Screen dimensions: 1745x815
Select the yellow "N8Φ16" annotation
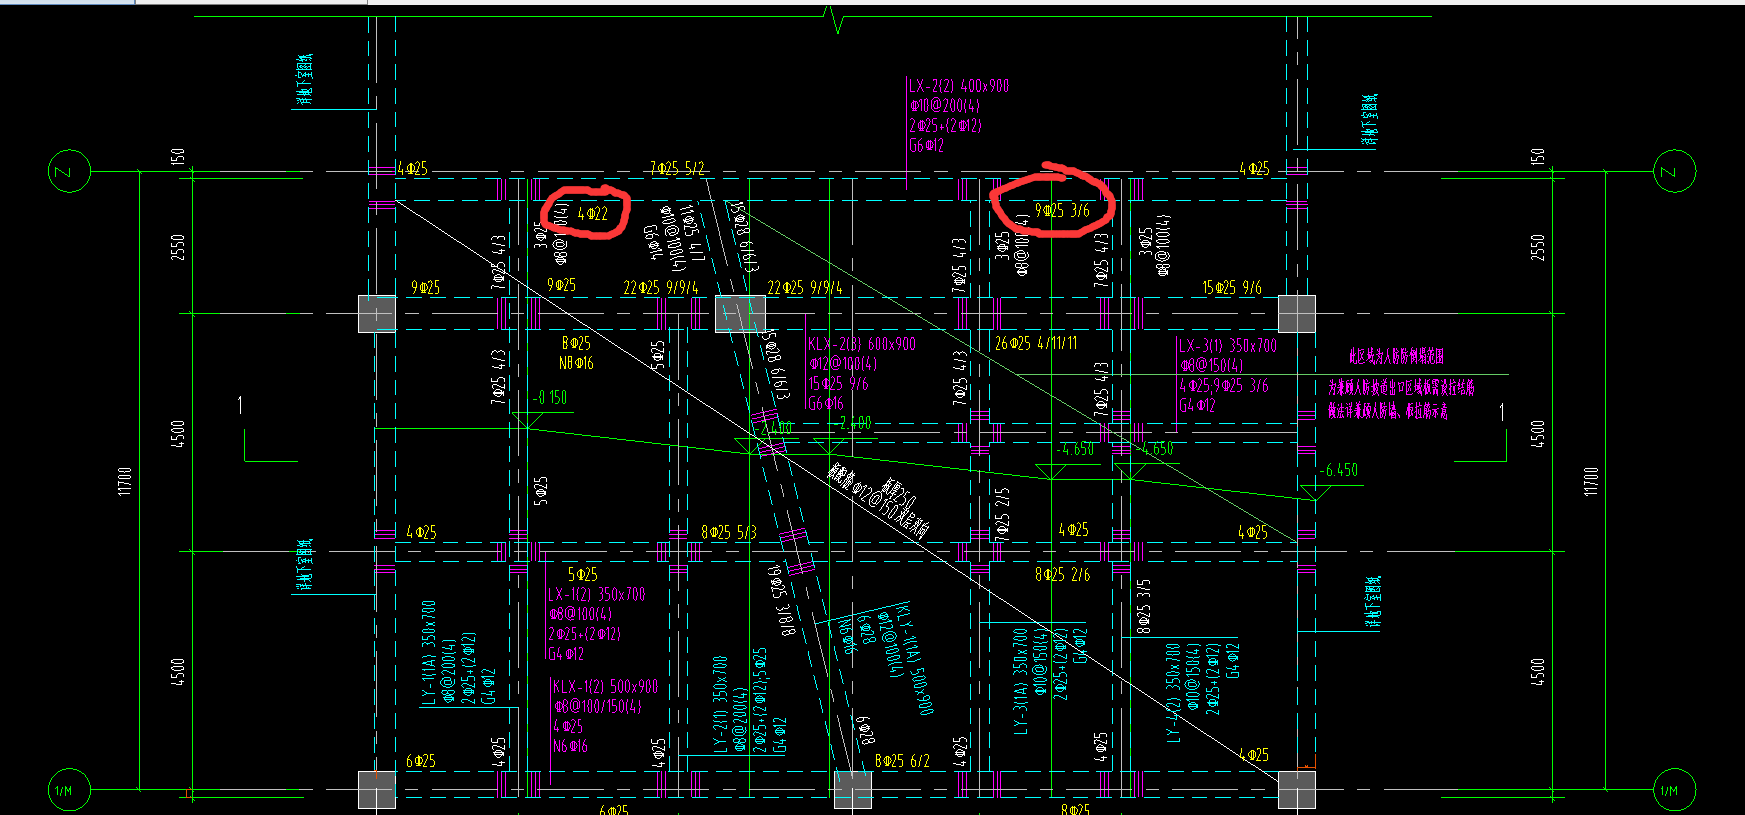click(x=576, y=364)
